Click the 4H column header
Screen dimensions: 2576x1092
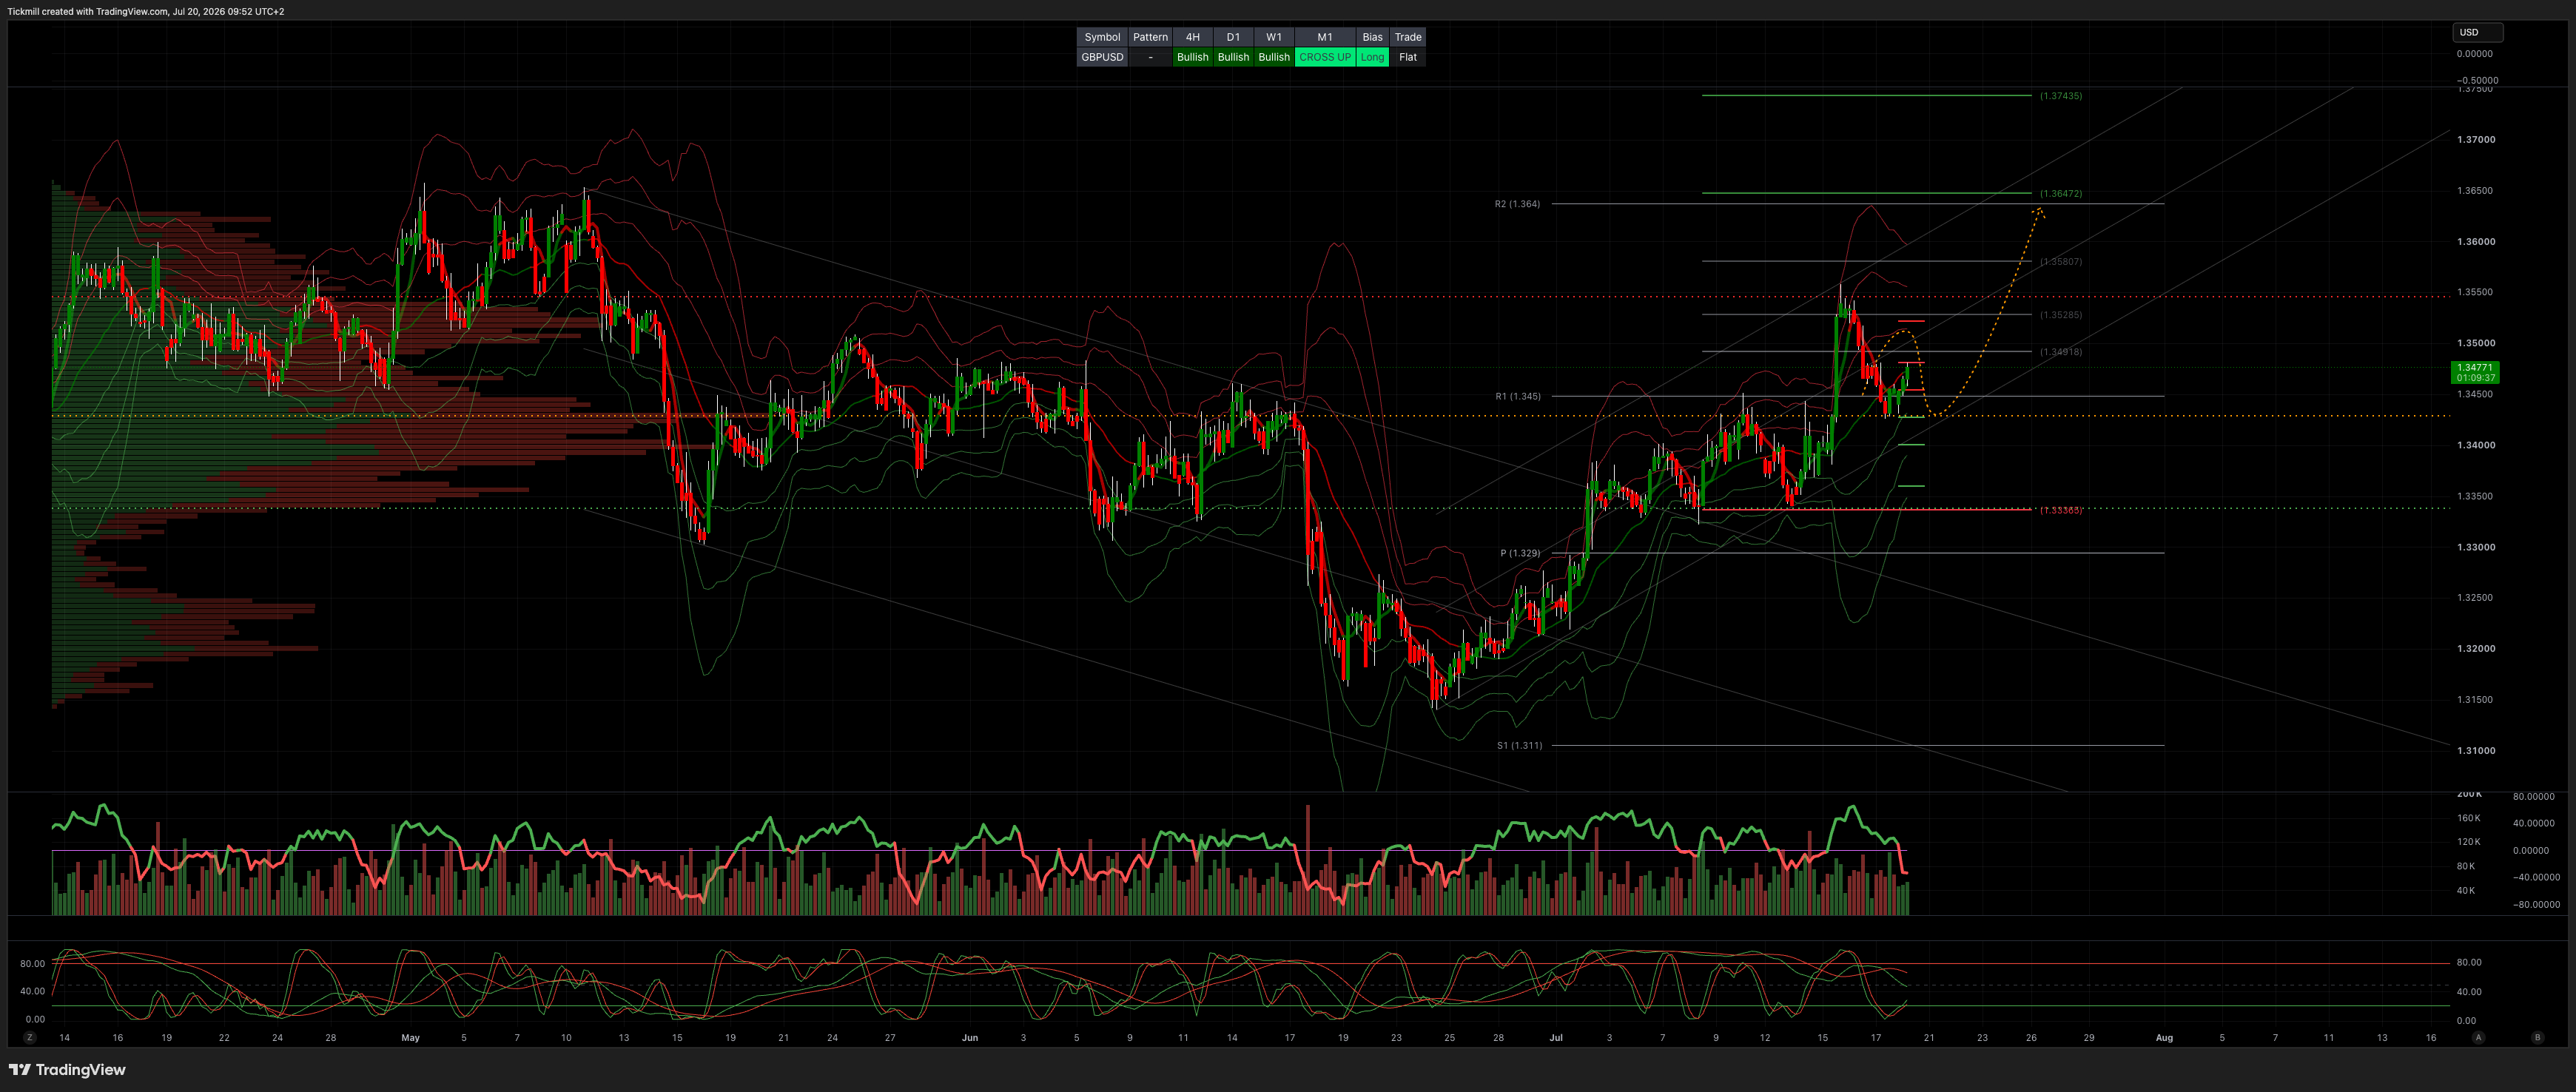pyautogui.click(x=1192, y=37)
